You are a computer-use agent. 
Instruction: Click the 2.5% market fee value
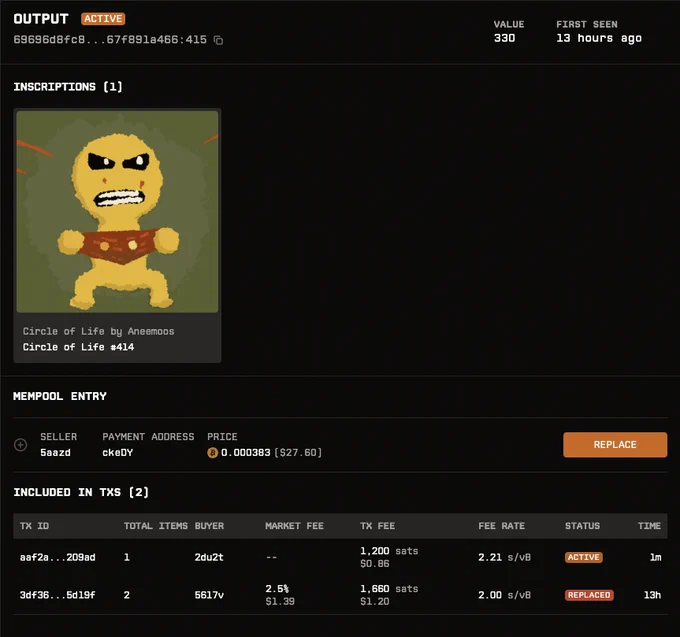click(277, 589)
